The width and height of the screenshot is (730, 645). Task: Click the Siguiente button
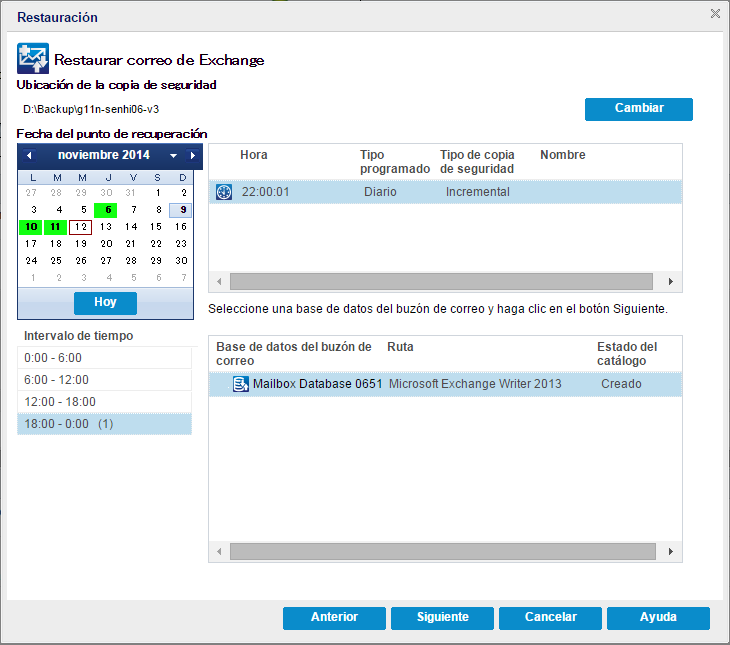(x=442, y=618)
